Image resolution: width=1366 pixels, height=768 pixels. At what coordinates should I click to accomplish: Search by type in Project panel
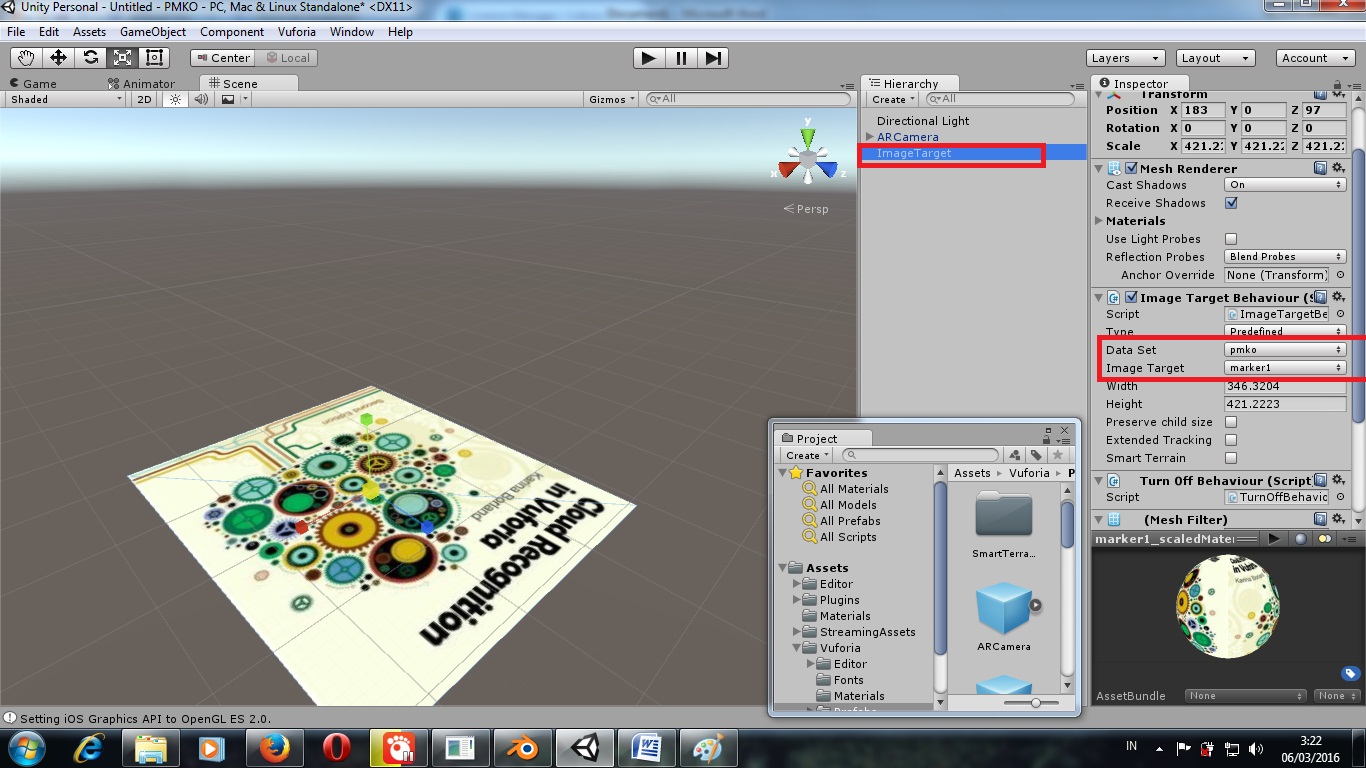pos(1015,455)
